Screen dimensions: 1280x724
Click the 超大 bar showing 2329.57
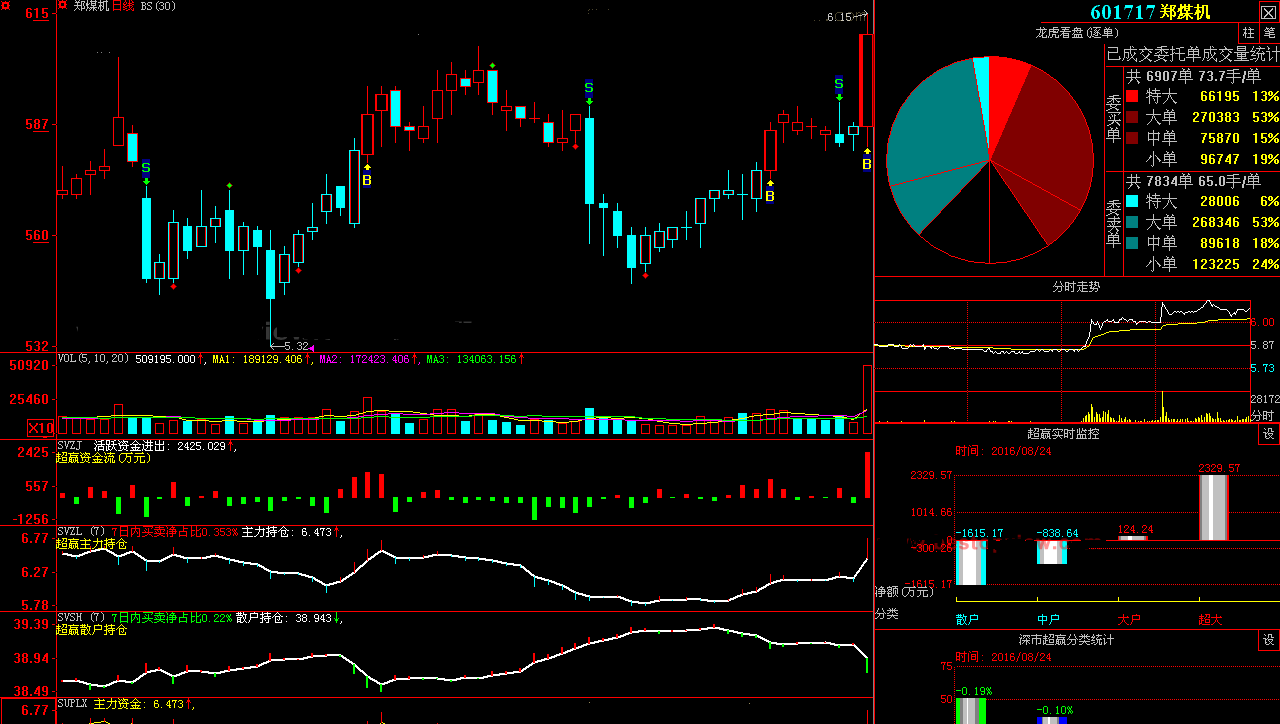tap(1213, 508)
